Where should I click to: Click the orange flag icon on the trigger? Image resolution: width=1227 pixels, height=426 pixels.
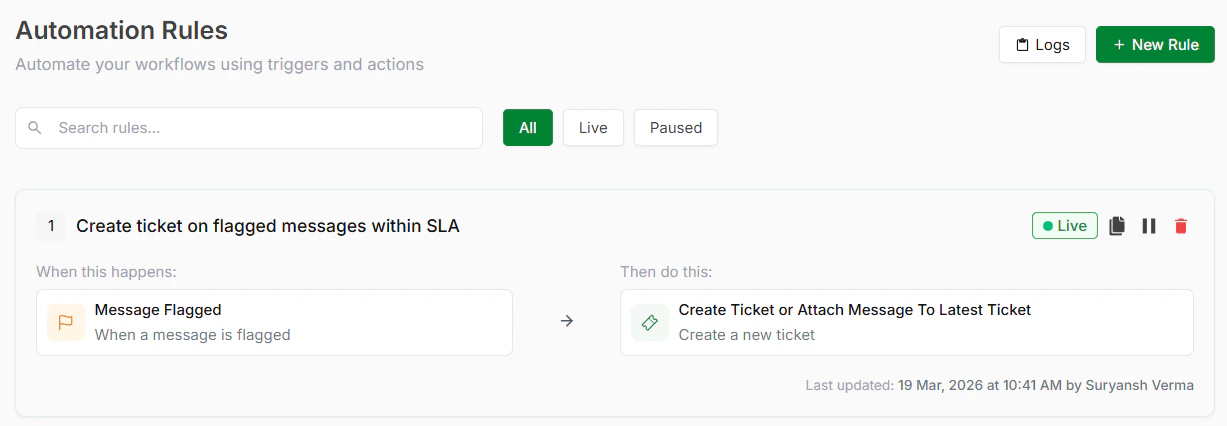(66, 322)
